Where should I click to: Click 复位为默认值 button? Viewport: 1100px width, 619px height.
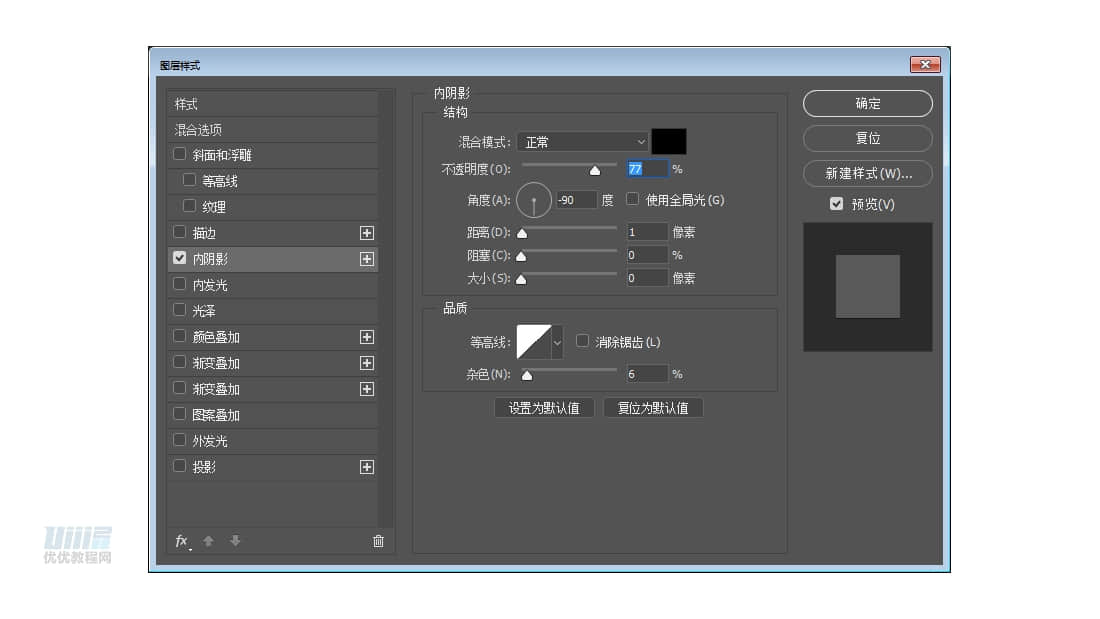[653, 408]
